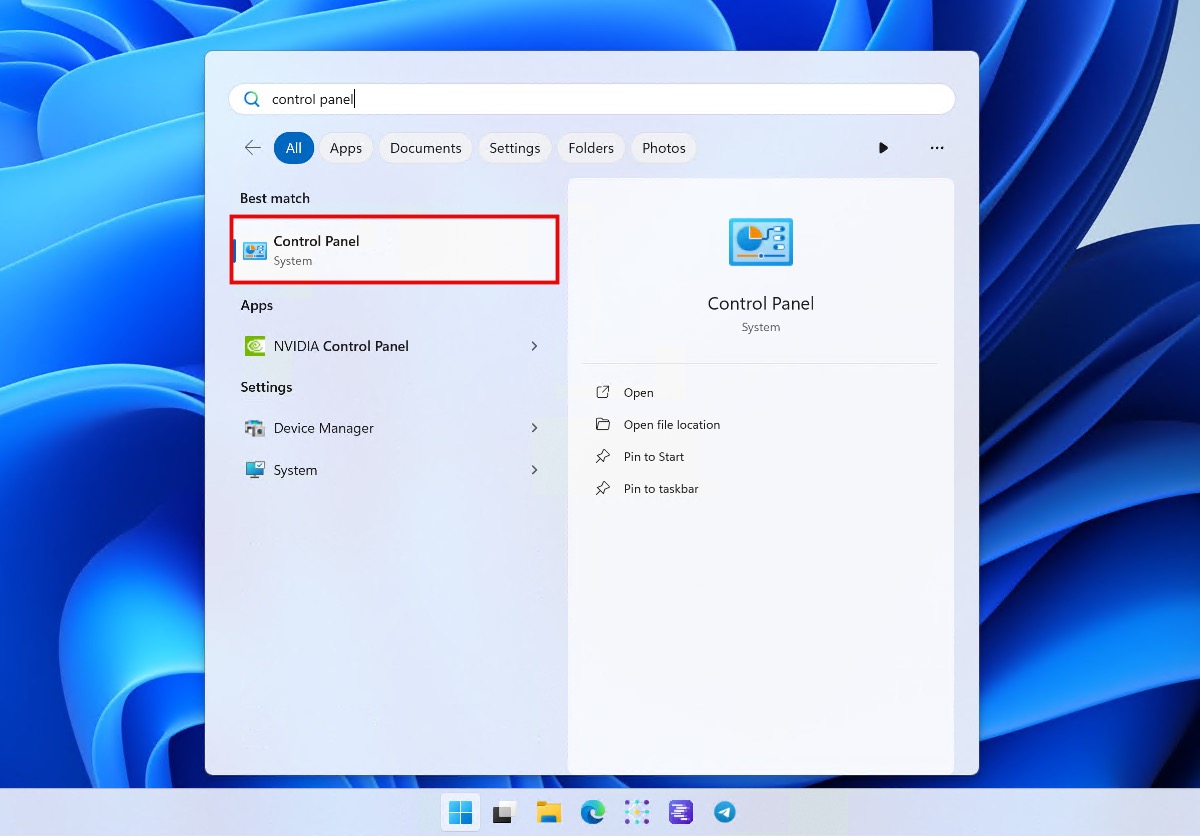
Task: Click the Device Manager icon
Action: 255,428
